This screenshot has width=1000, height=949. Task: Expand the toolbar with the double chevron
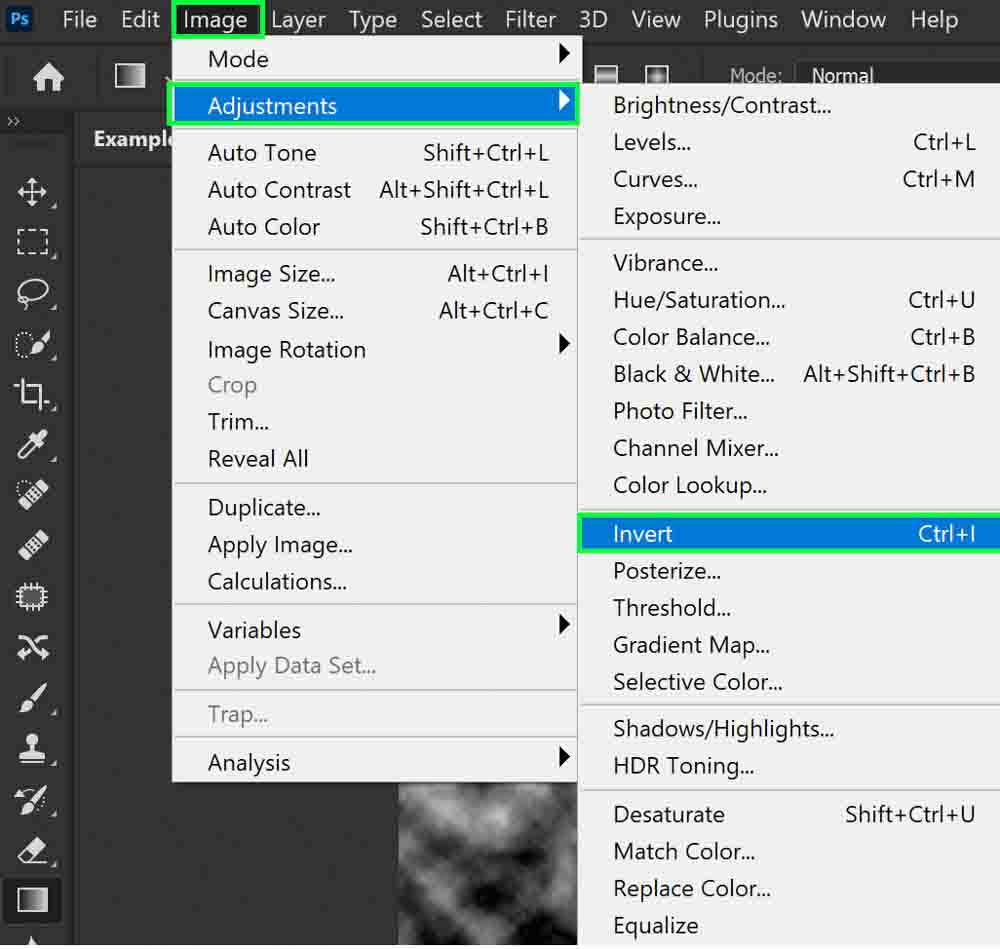[13, 121]
